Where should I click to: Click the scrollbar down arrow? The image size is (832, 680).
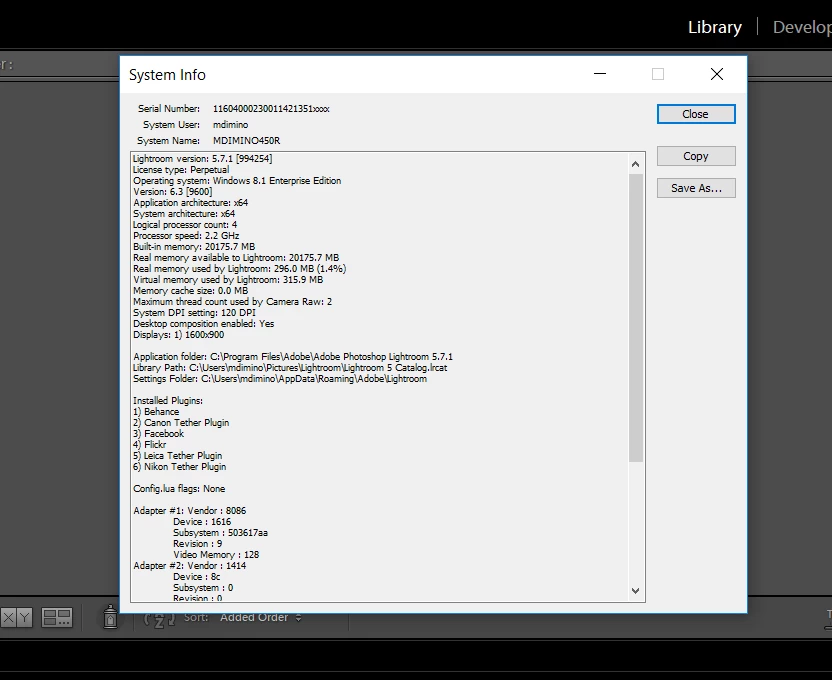636,590
